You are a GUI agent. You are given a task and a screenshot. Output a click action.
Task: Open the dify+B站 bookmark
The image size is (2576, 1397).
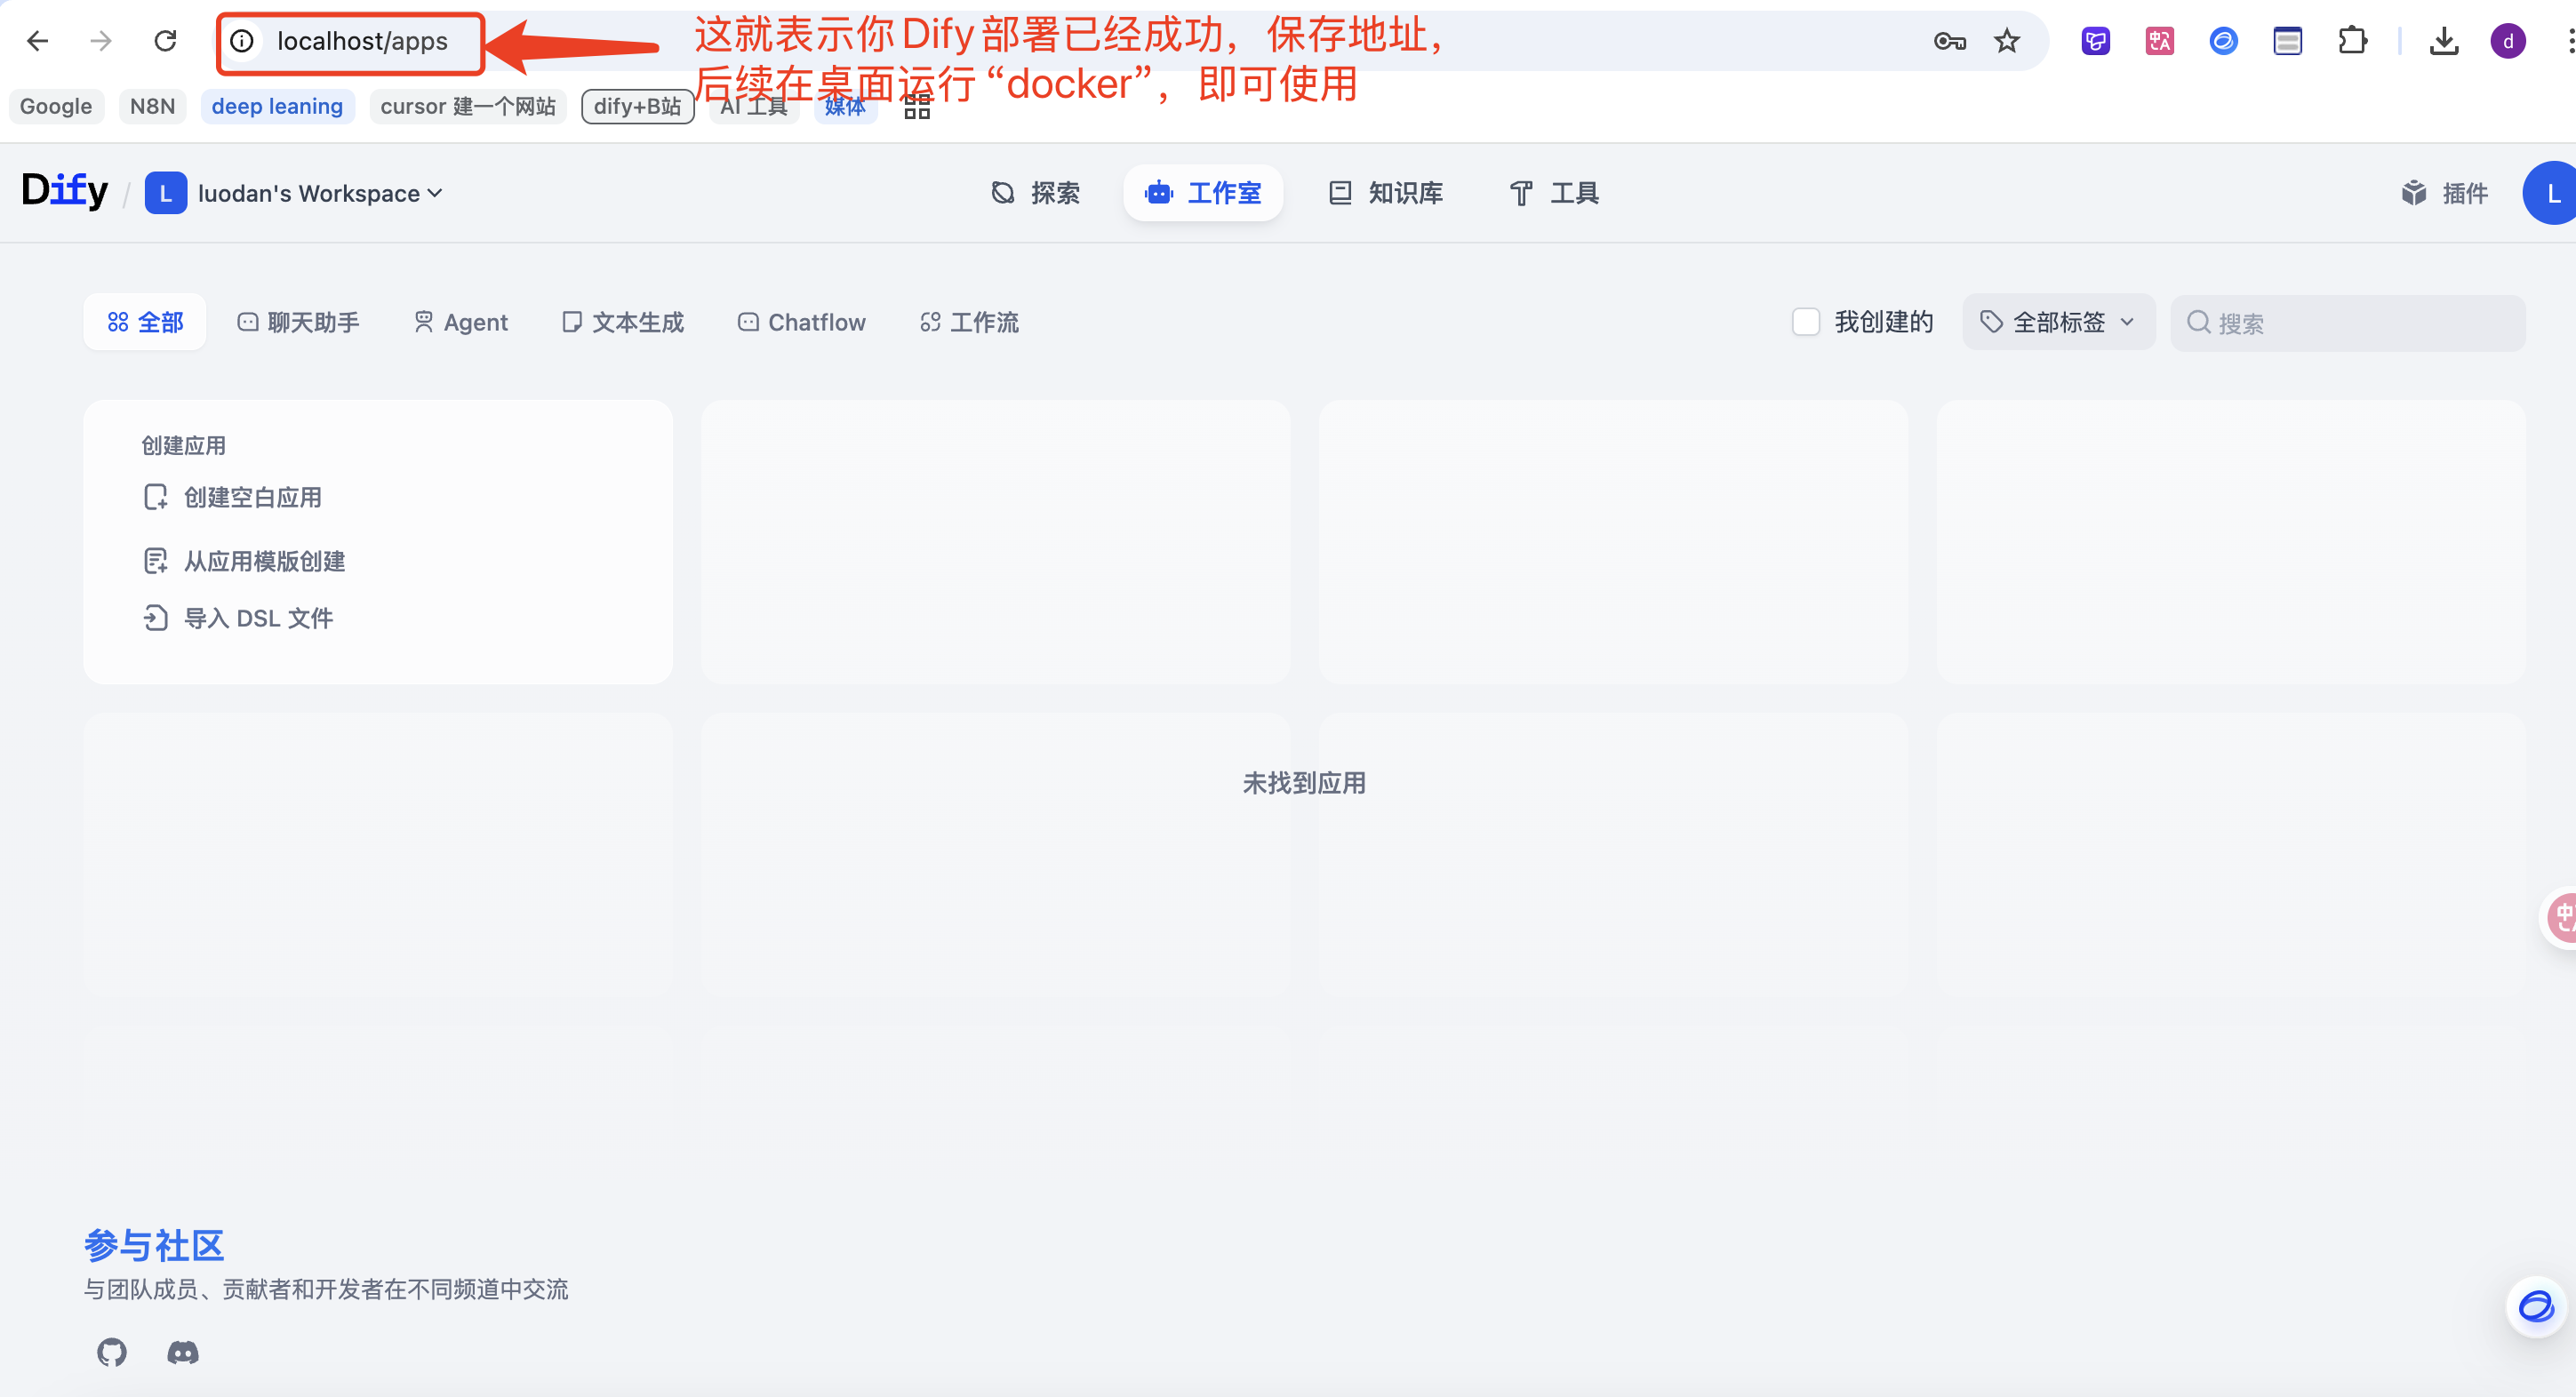(637, 106)
